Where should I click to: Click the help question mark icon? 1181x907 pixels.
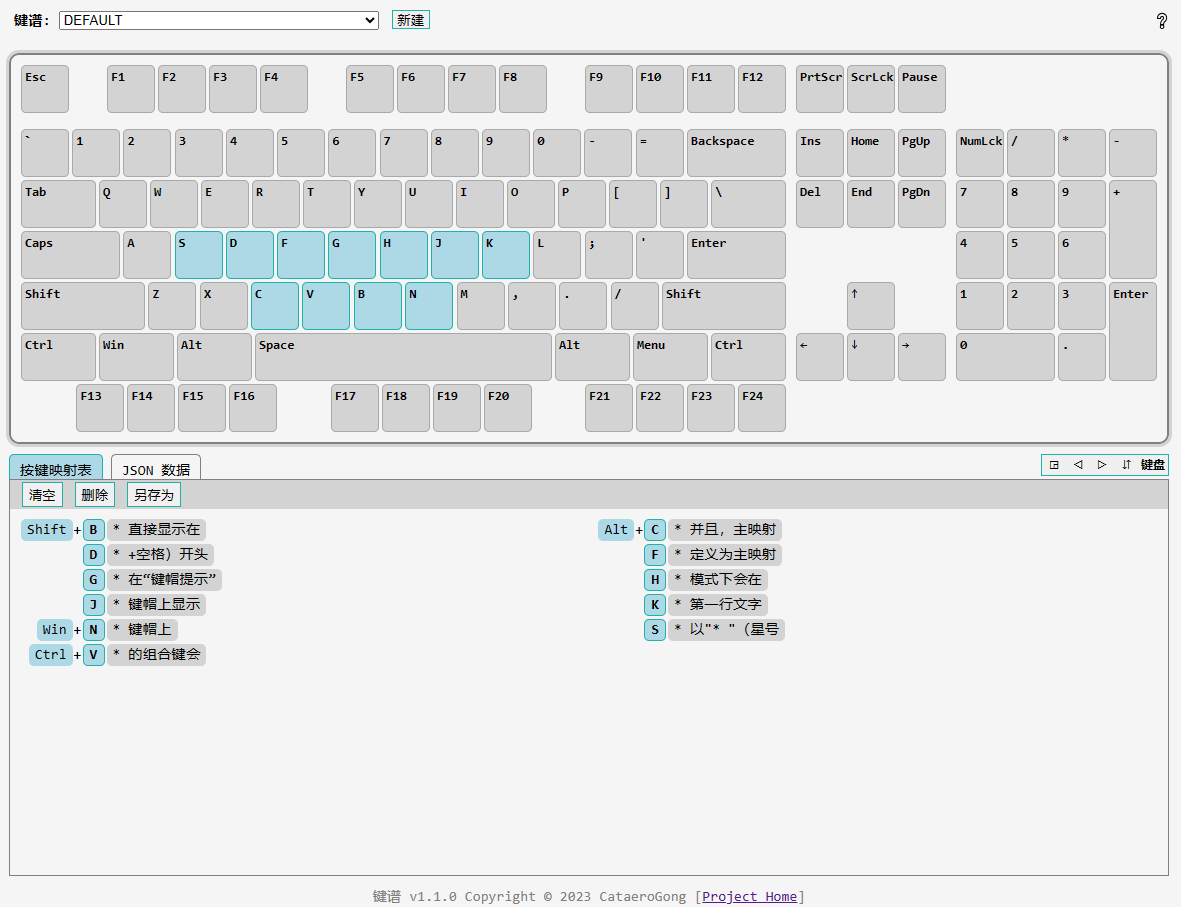(x=1161, y=21)
